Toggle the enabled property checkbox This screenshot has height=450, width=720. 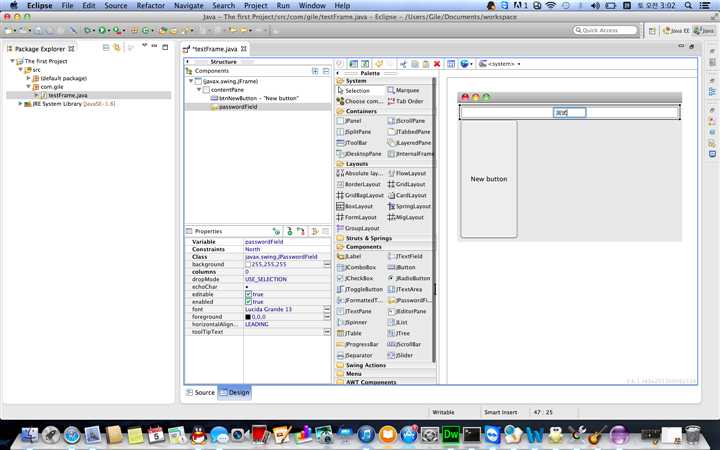(x=248, y=302)
